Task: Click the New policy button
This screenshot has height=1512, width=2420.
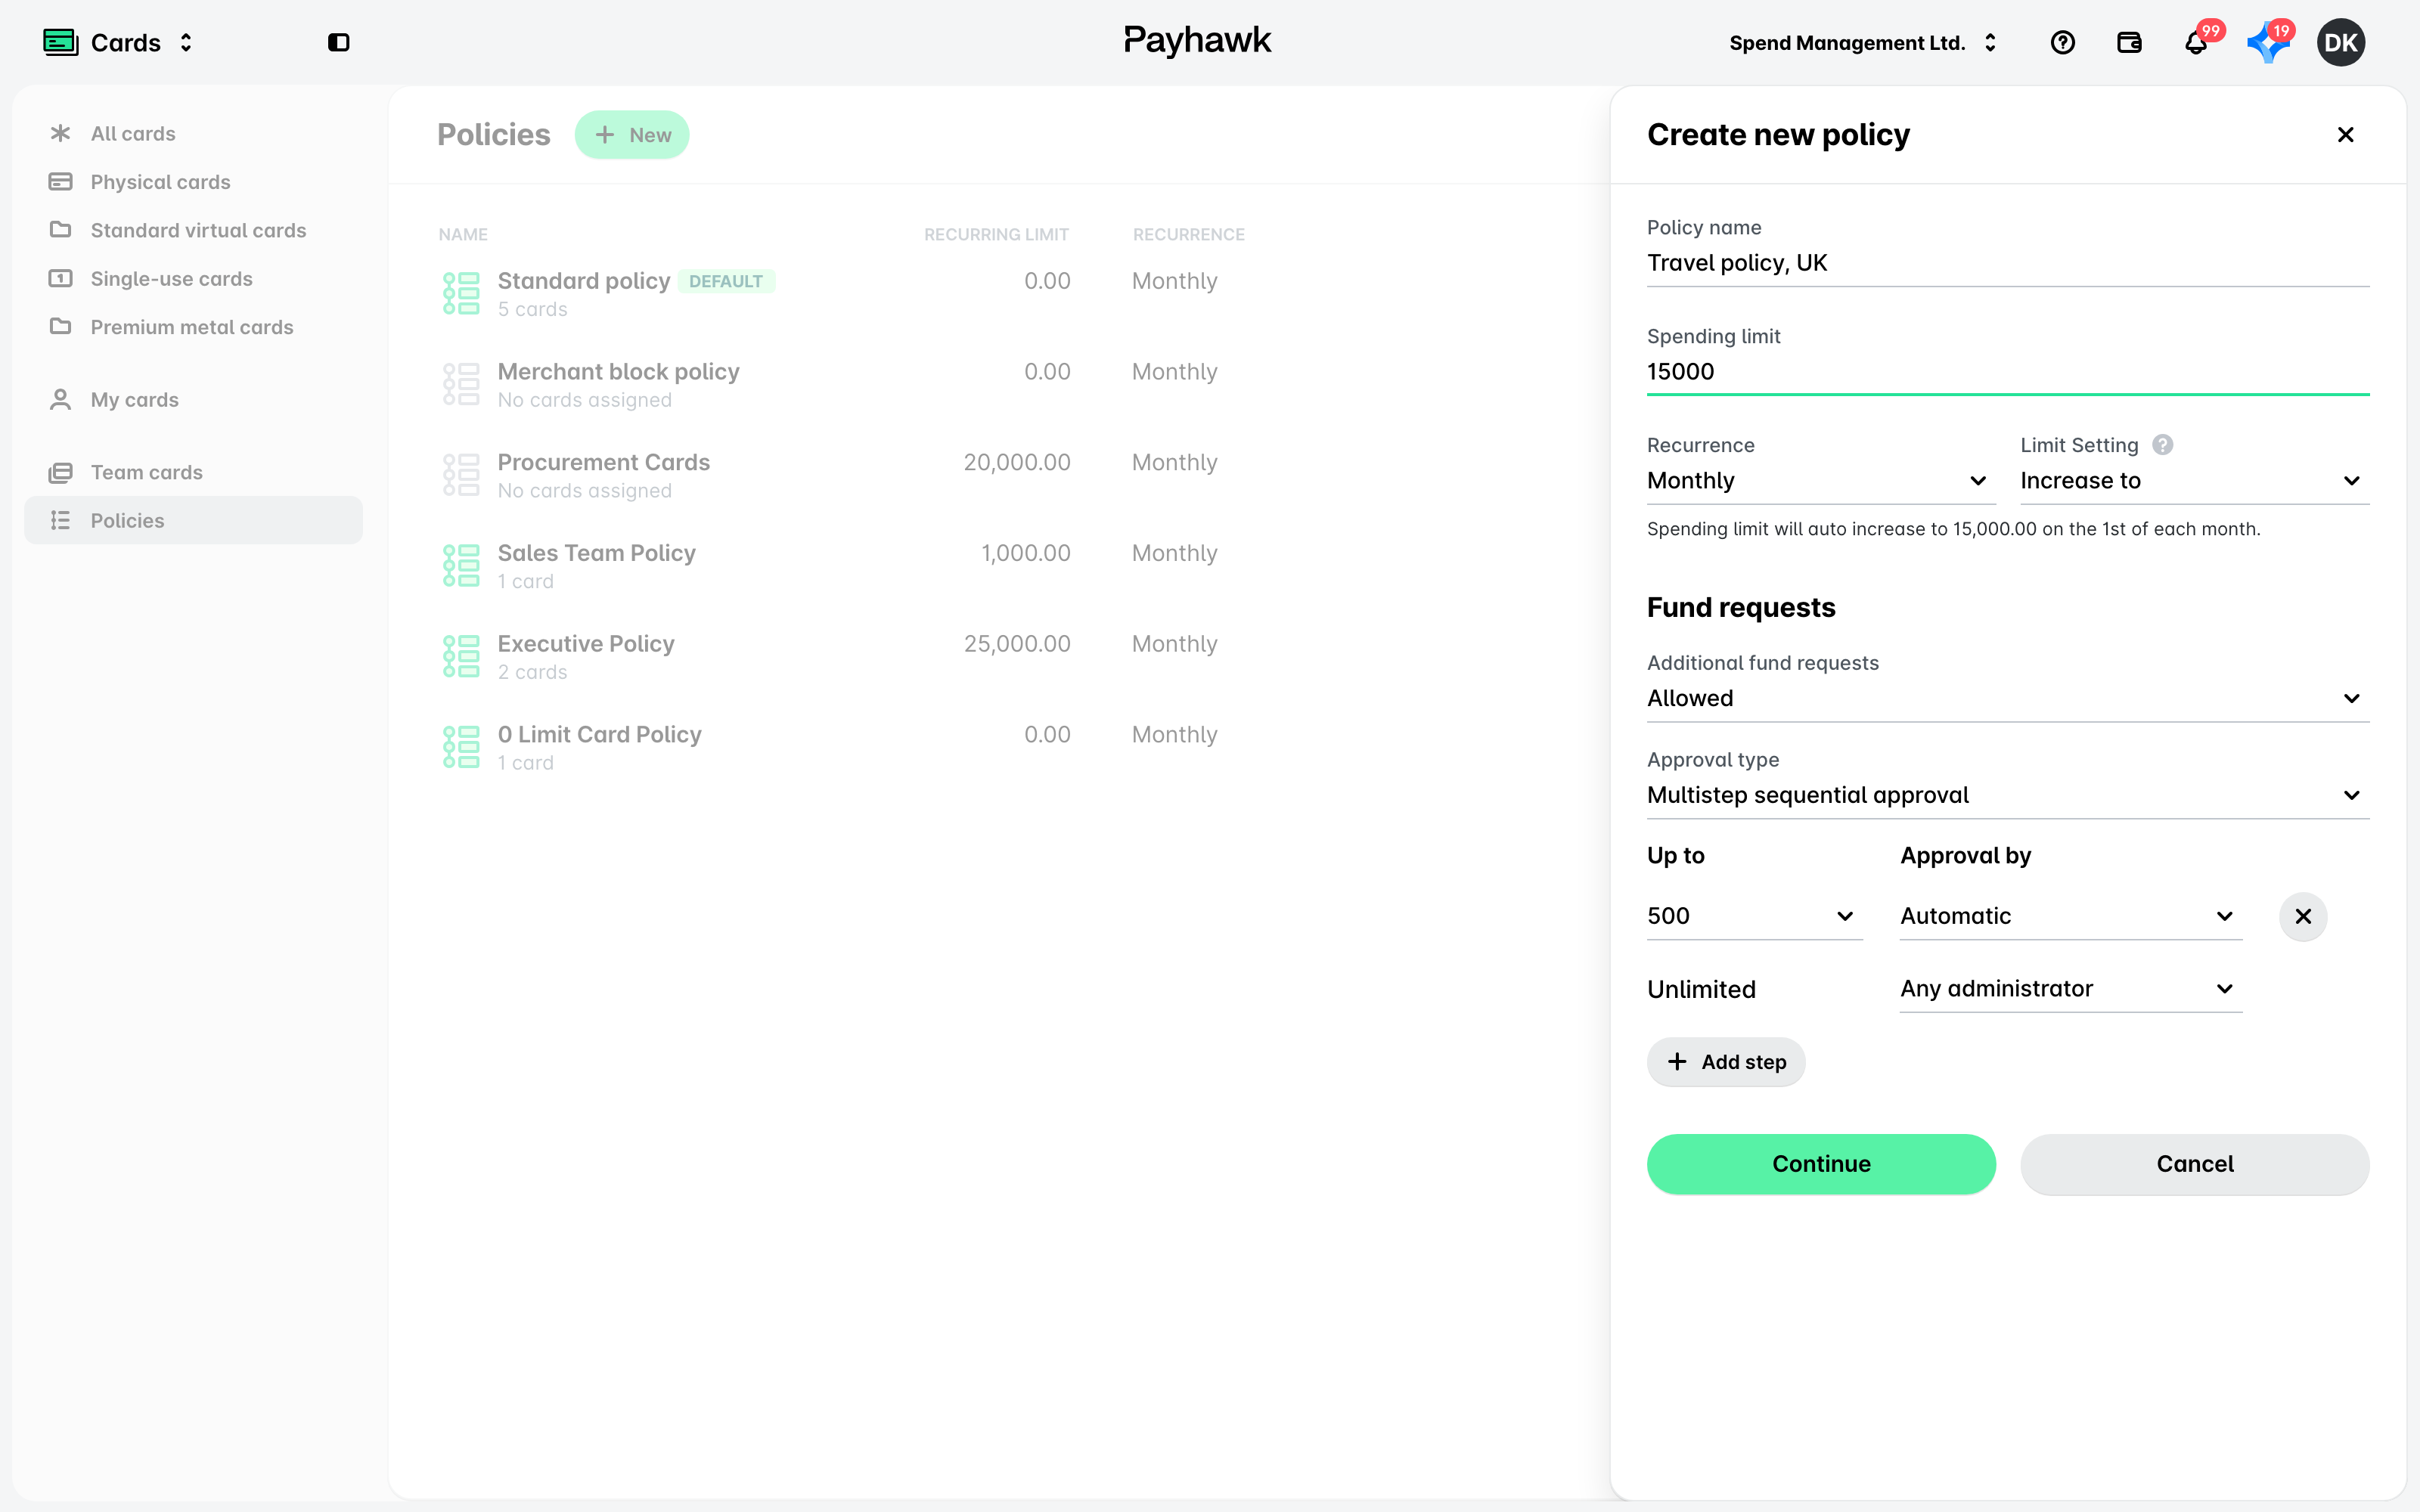Action: [x=631, y=134]
